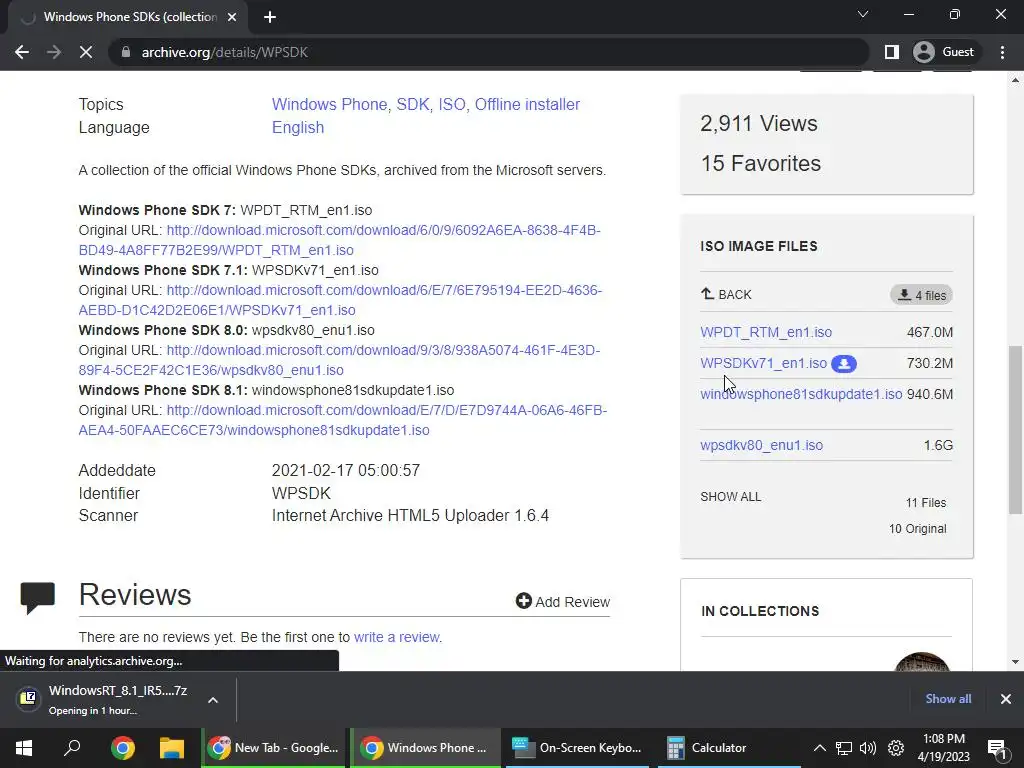
Task: Open Chrome's three-dot menu
Action: [x=1002, y=52]
